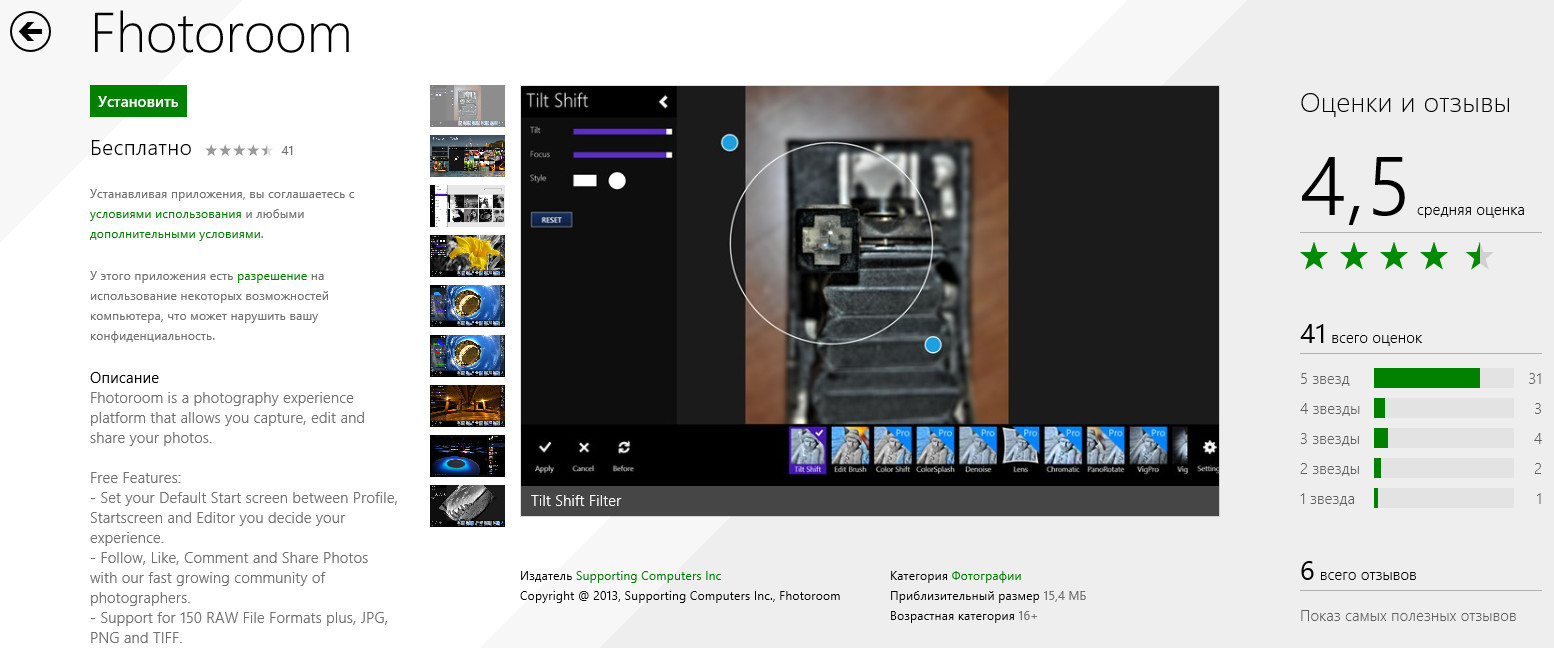Select the yellow flower screenshot thumbnail
This screenshot has height=648, width=1554.
click(x=467, y=256)
